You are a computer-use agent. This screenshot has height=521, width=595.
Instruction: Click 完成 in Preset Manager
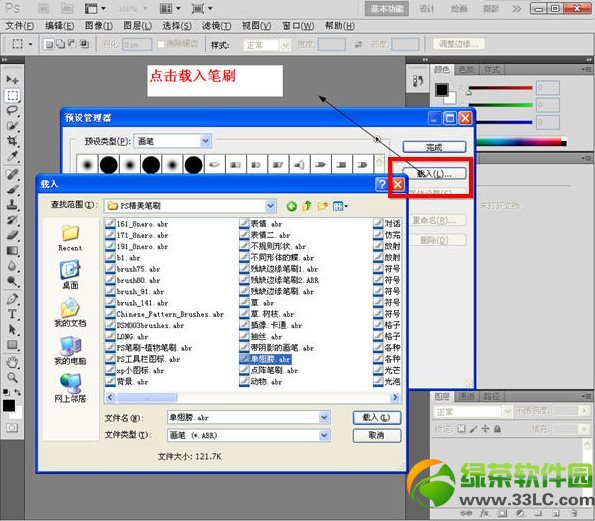434,147
